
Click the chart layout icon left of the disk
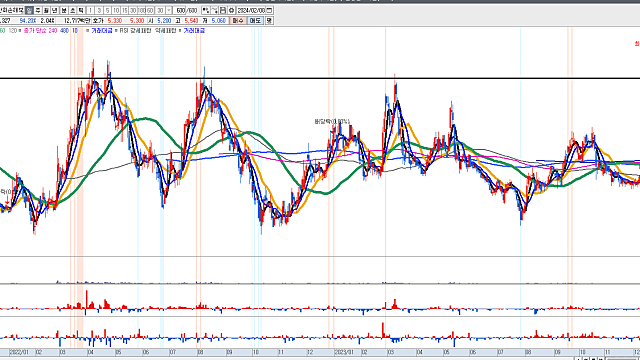point(214,11)
